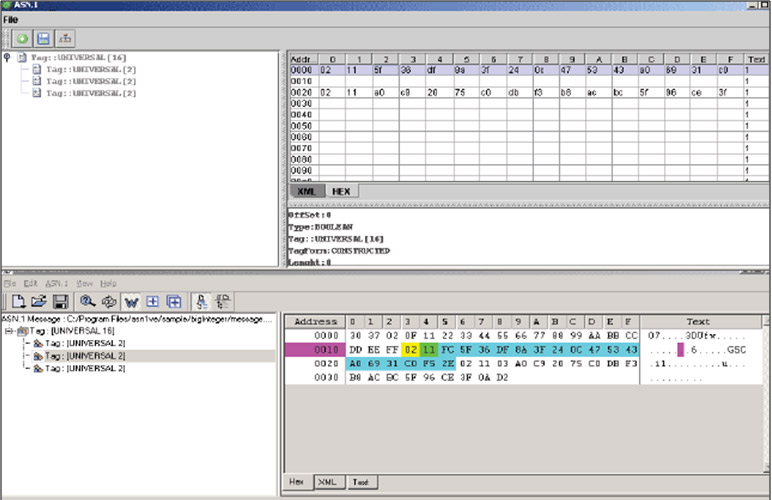This screenshot has width=772, height=500.
Task: Open the File menu in the top window
Action: point(11,19)
